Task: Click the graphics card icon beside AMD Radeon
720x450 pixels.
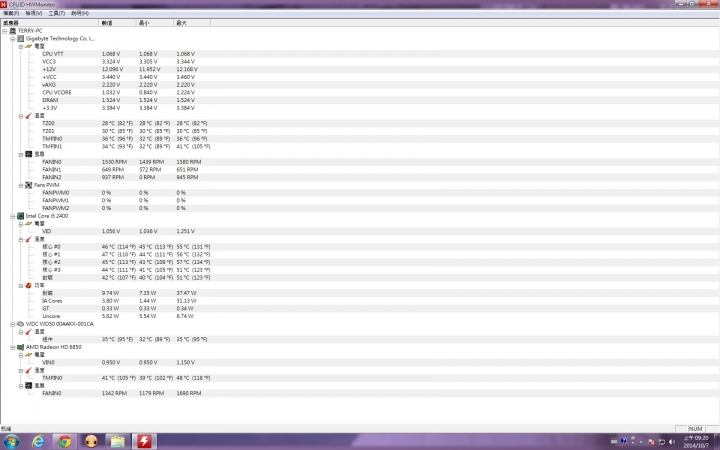Action: click(21, 347)
